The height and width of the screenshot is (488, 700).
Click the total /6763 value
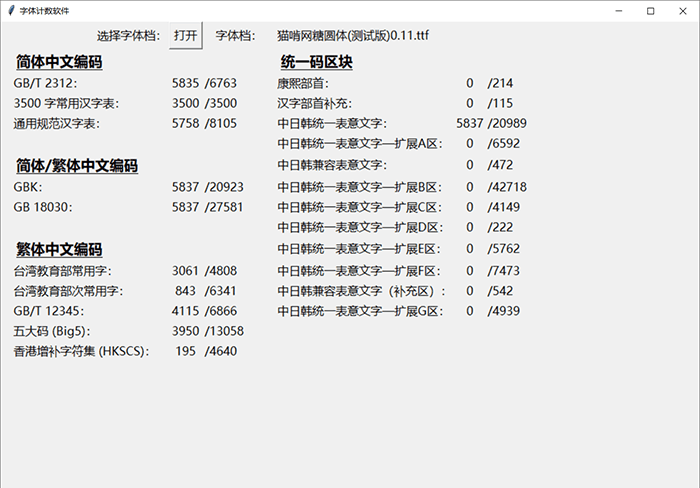click(x=221, y=83)
